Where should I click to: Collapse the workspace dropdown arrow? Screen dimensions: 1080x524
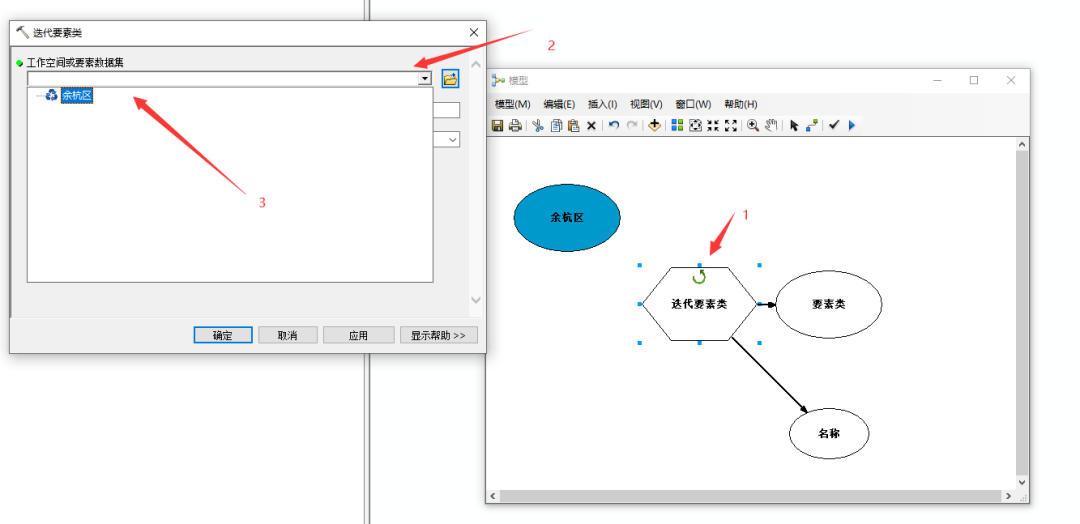coord(425,79)
